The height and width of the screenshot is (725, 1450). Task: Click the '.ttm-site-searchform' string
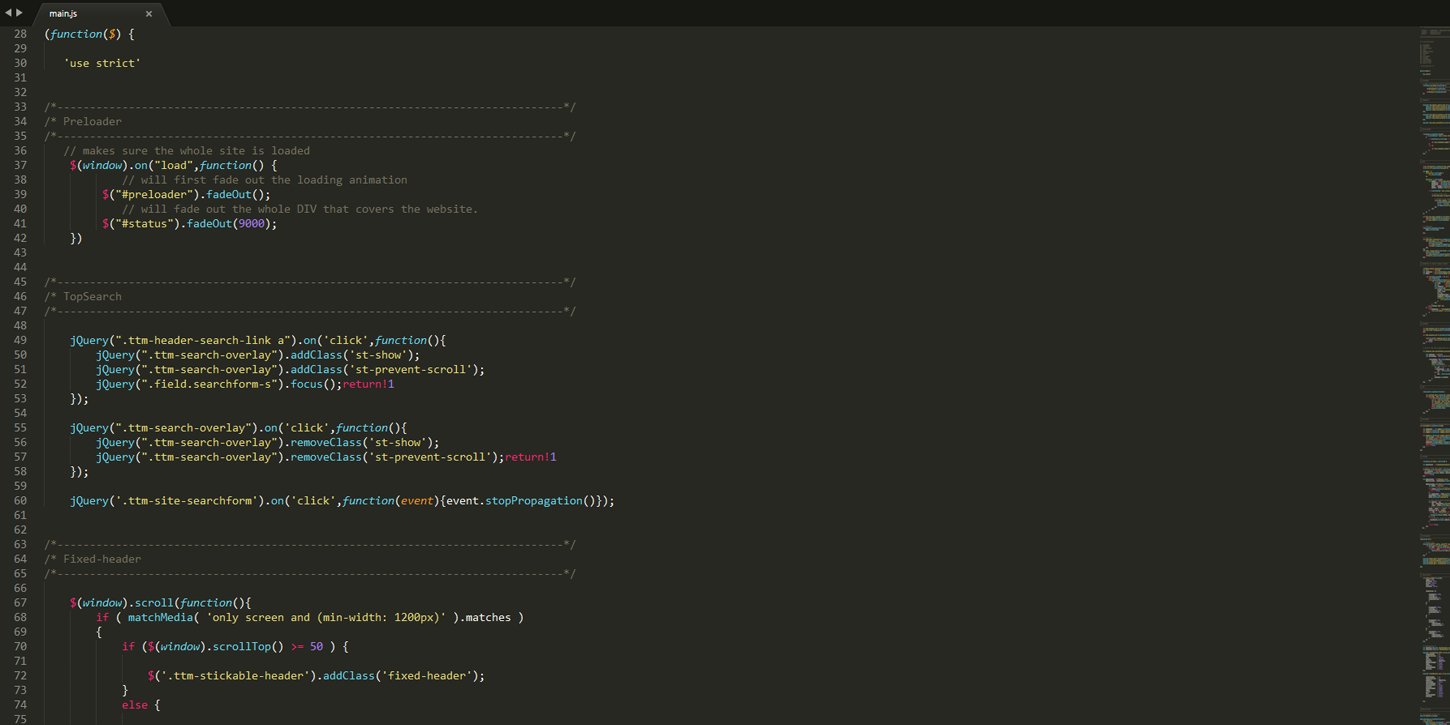pyautogui.click(x=187, y=501)
